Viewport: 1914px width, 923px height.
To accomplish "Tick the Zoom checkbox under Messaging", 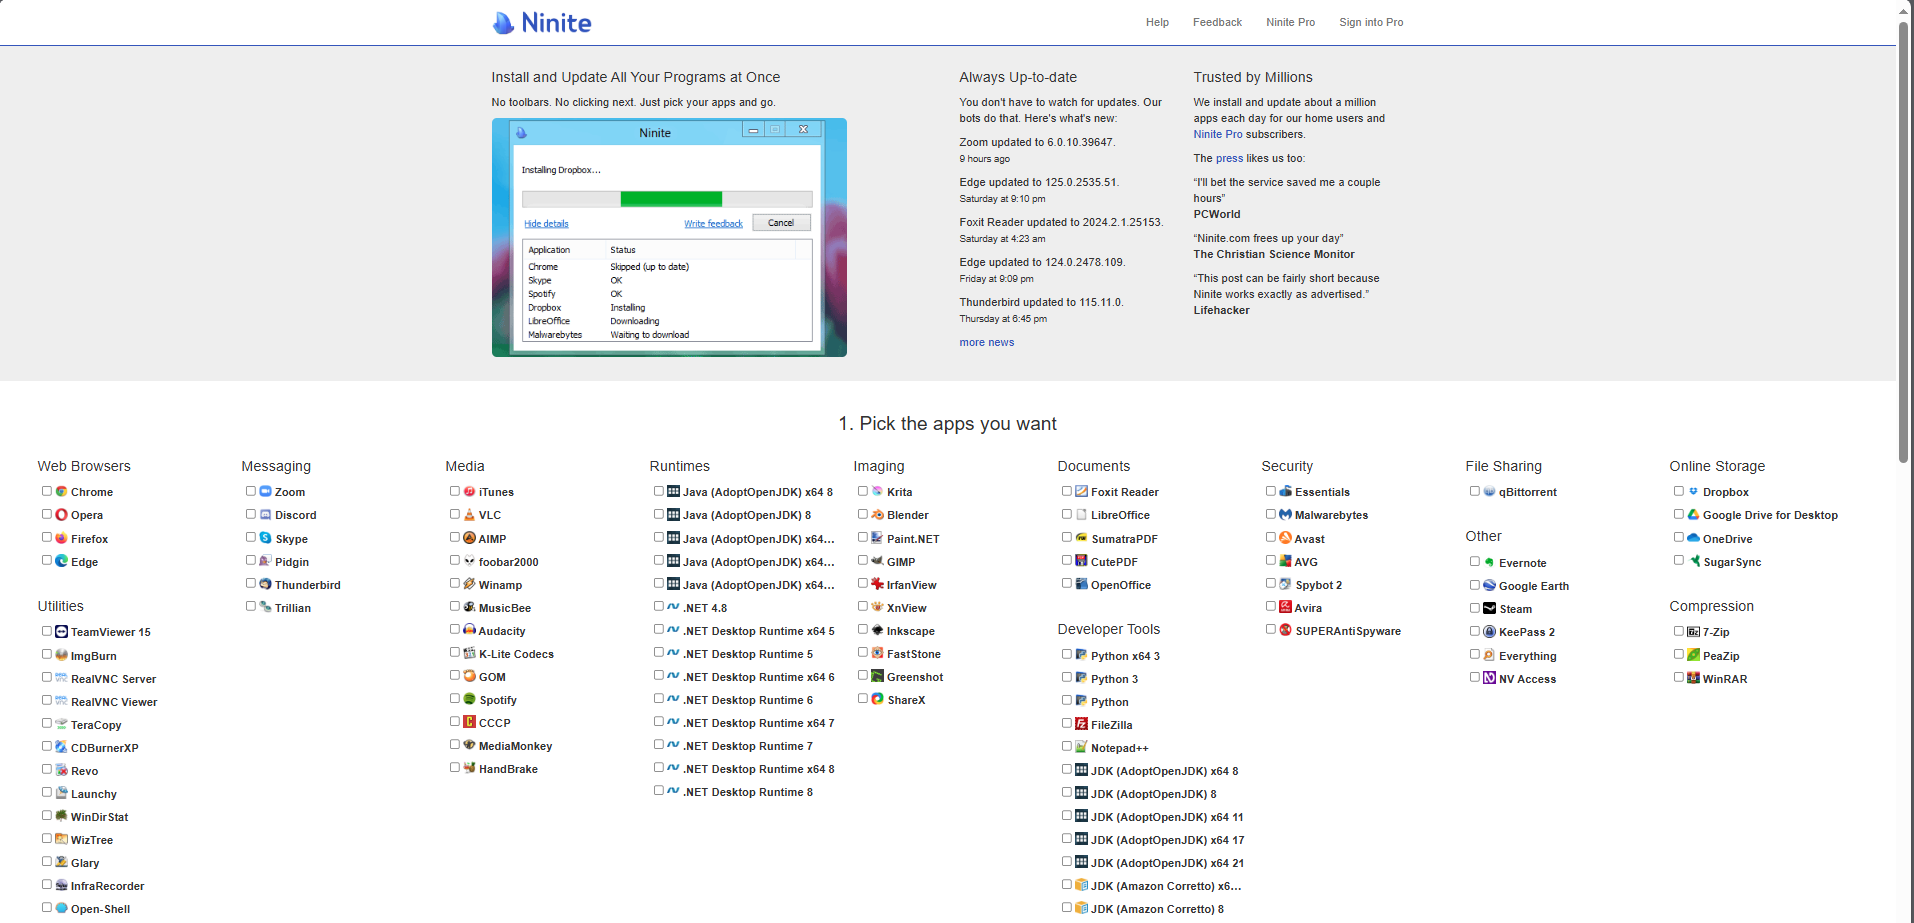I will 251,491.
